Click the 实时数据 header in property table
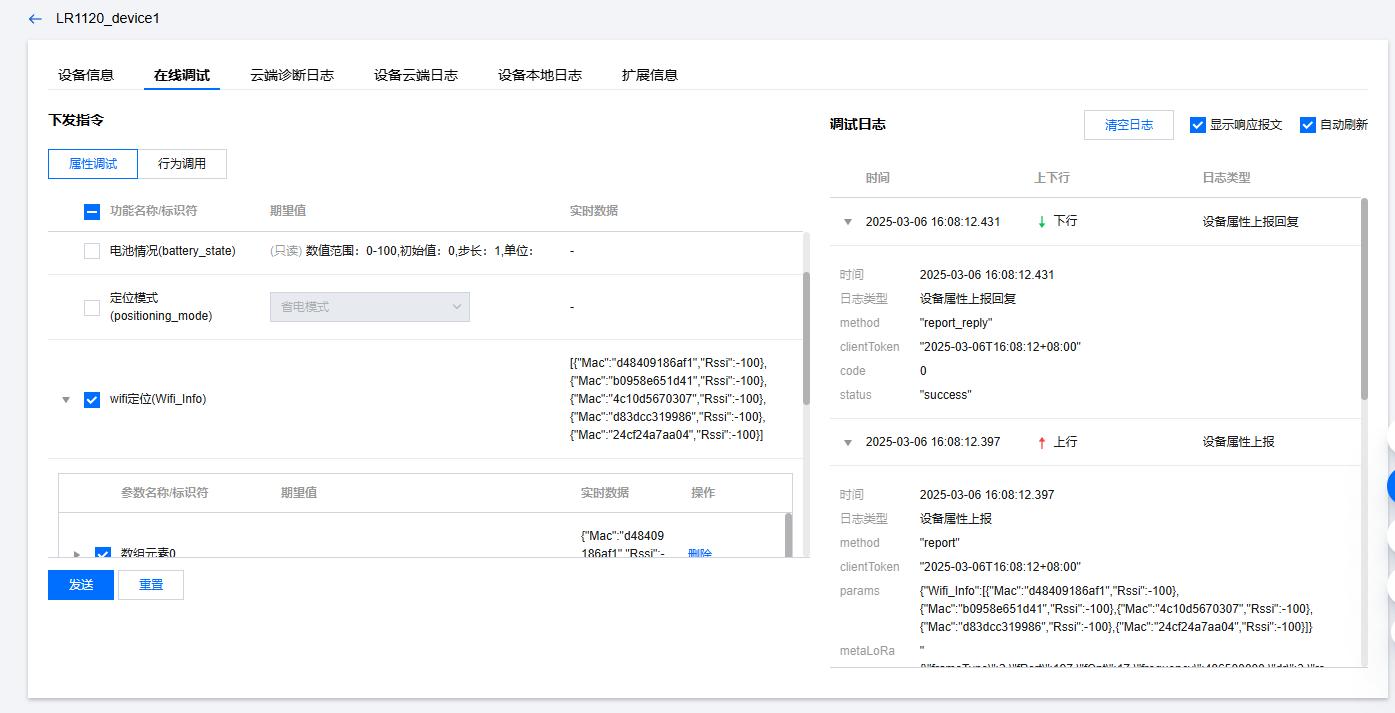1395x713 pixels. [x=594, y=211]
